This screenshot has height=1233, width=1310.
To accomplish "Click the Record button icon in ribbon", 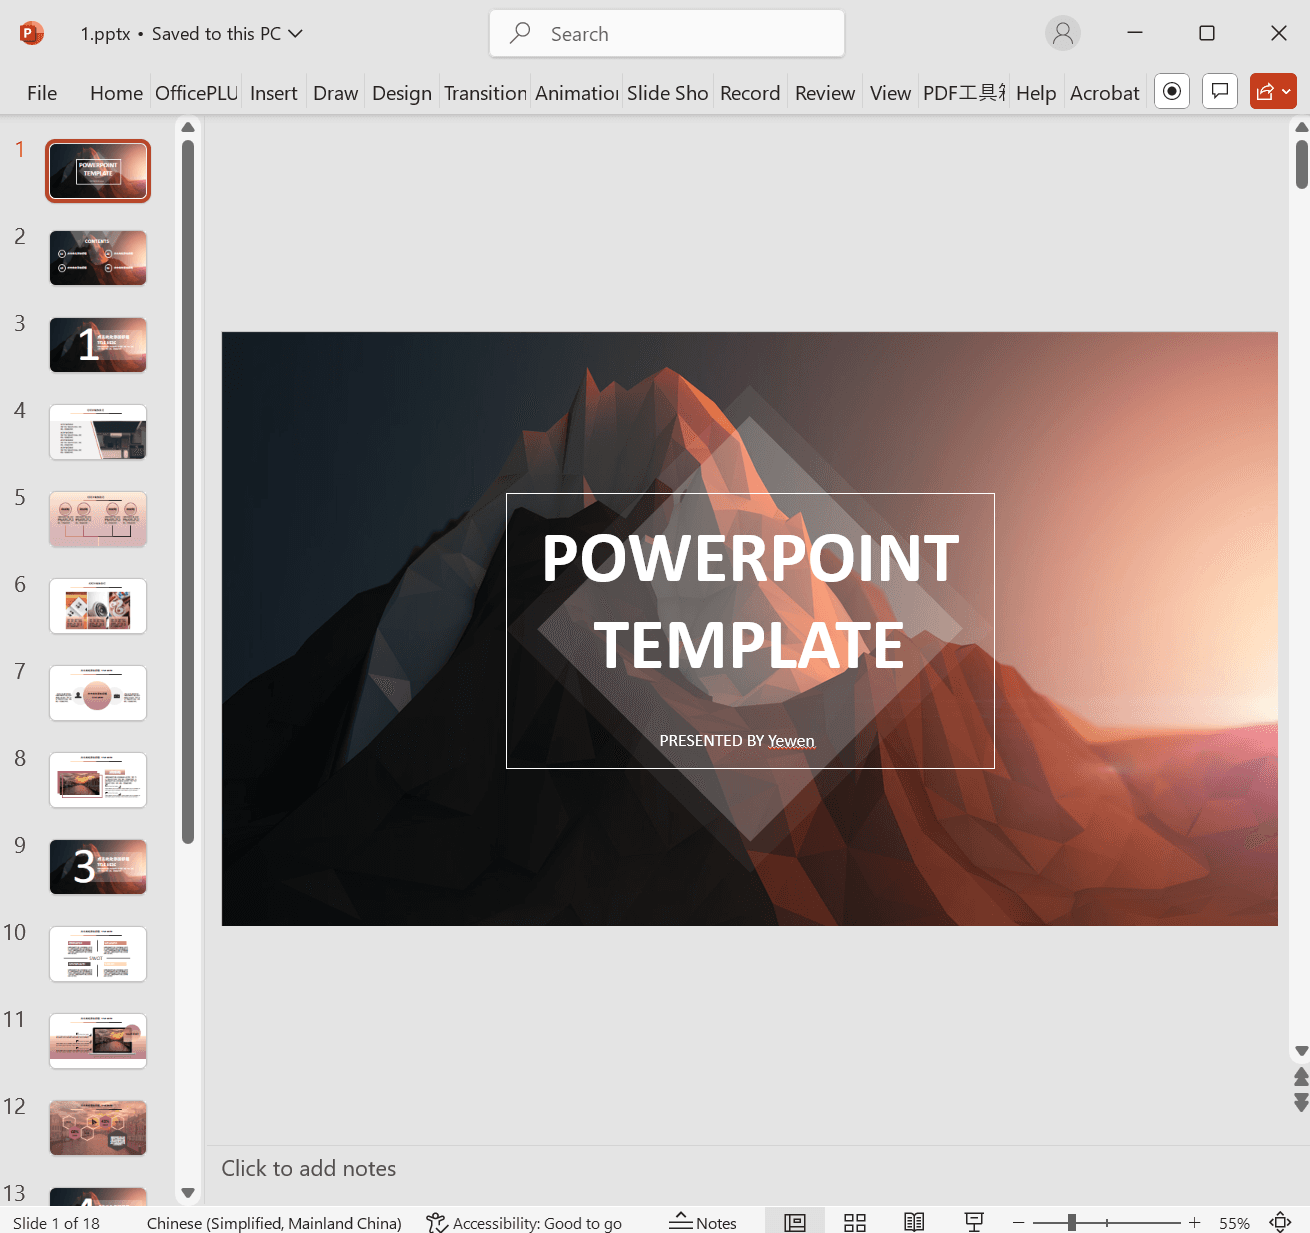I will 1172,92.
